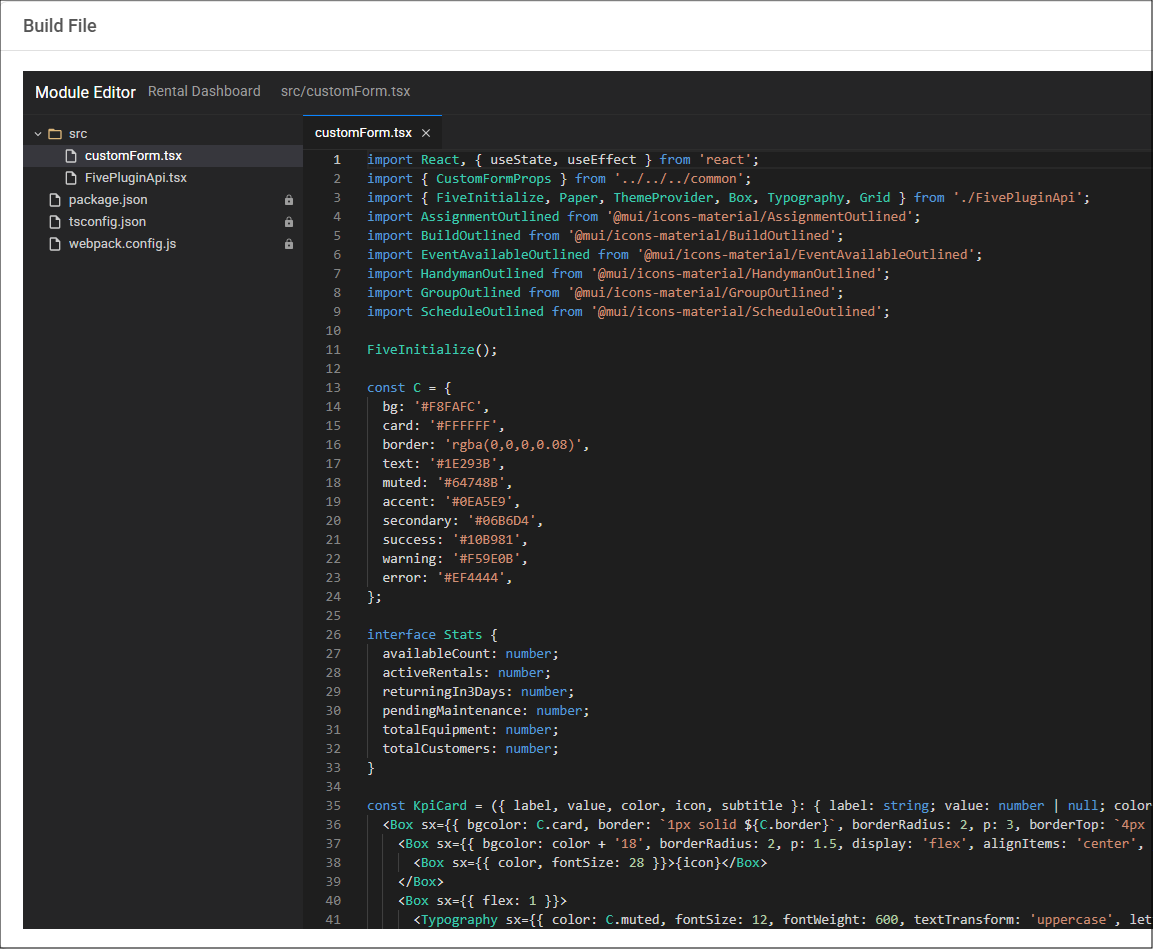Click the Module Editor title
Screen dimensions: 1153x949
(85, 93)
